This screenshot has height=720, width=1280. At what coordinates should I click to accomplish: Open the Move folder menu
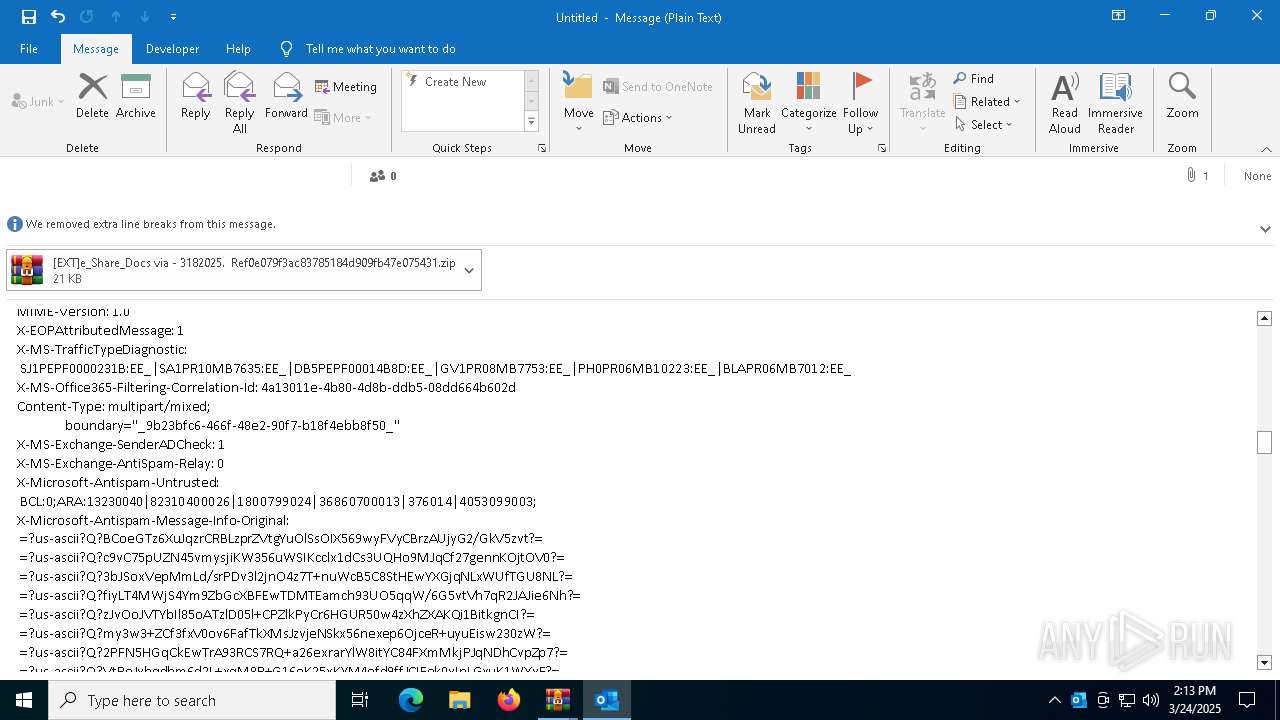click(579, 103)
